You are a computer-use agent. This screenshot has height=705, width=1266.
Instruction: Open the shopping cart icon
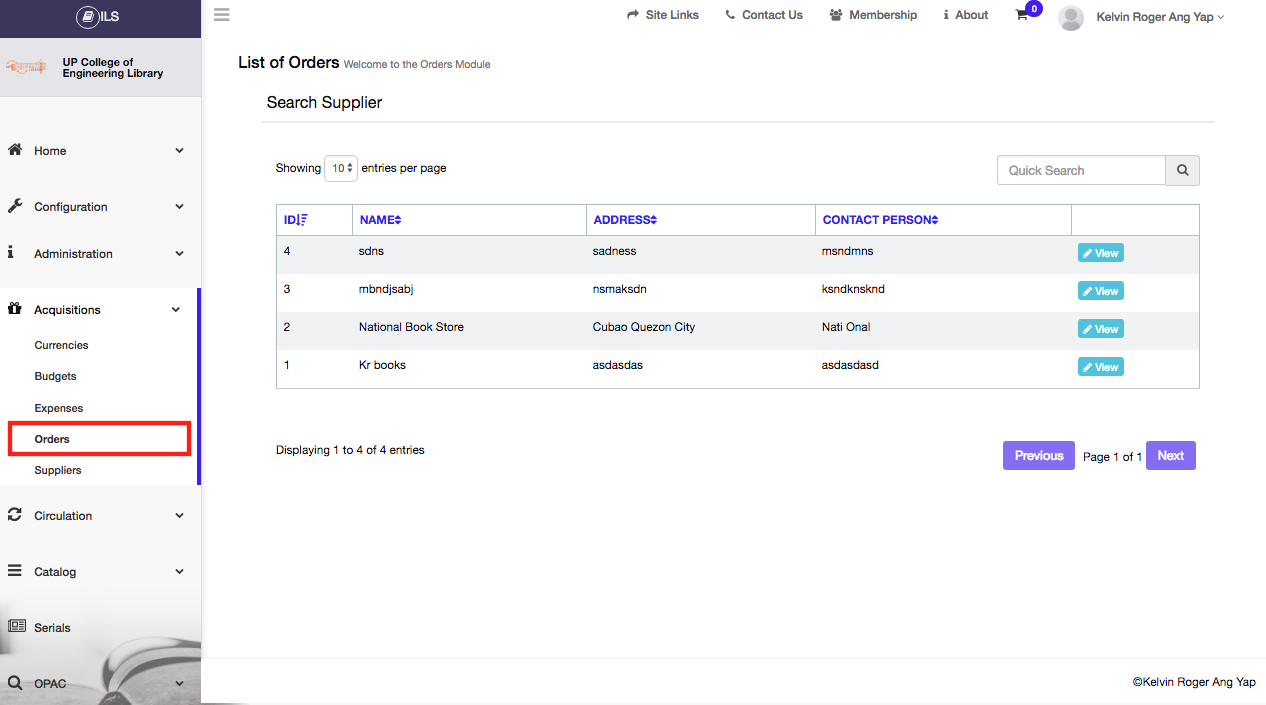tap(1022, 15)
